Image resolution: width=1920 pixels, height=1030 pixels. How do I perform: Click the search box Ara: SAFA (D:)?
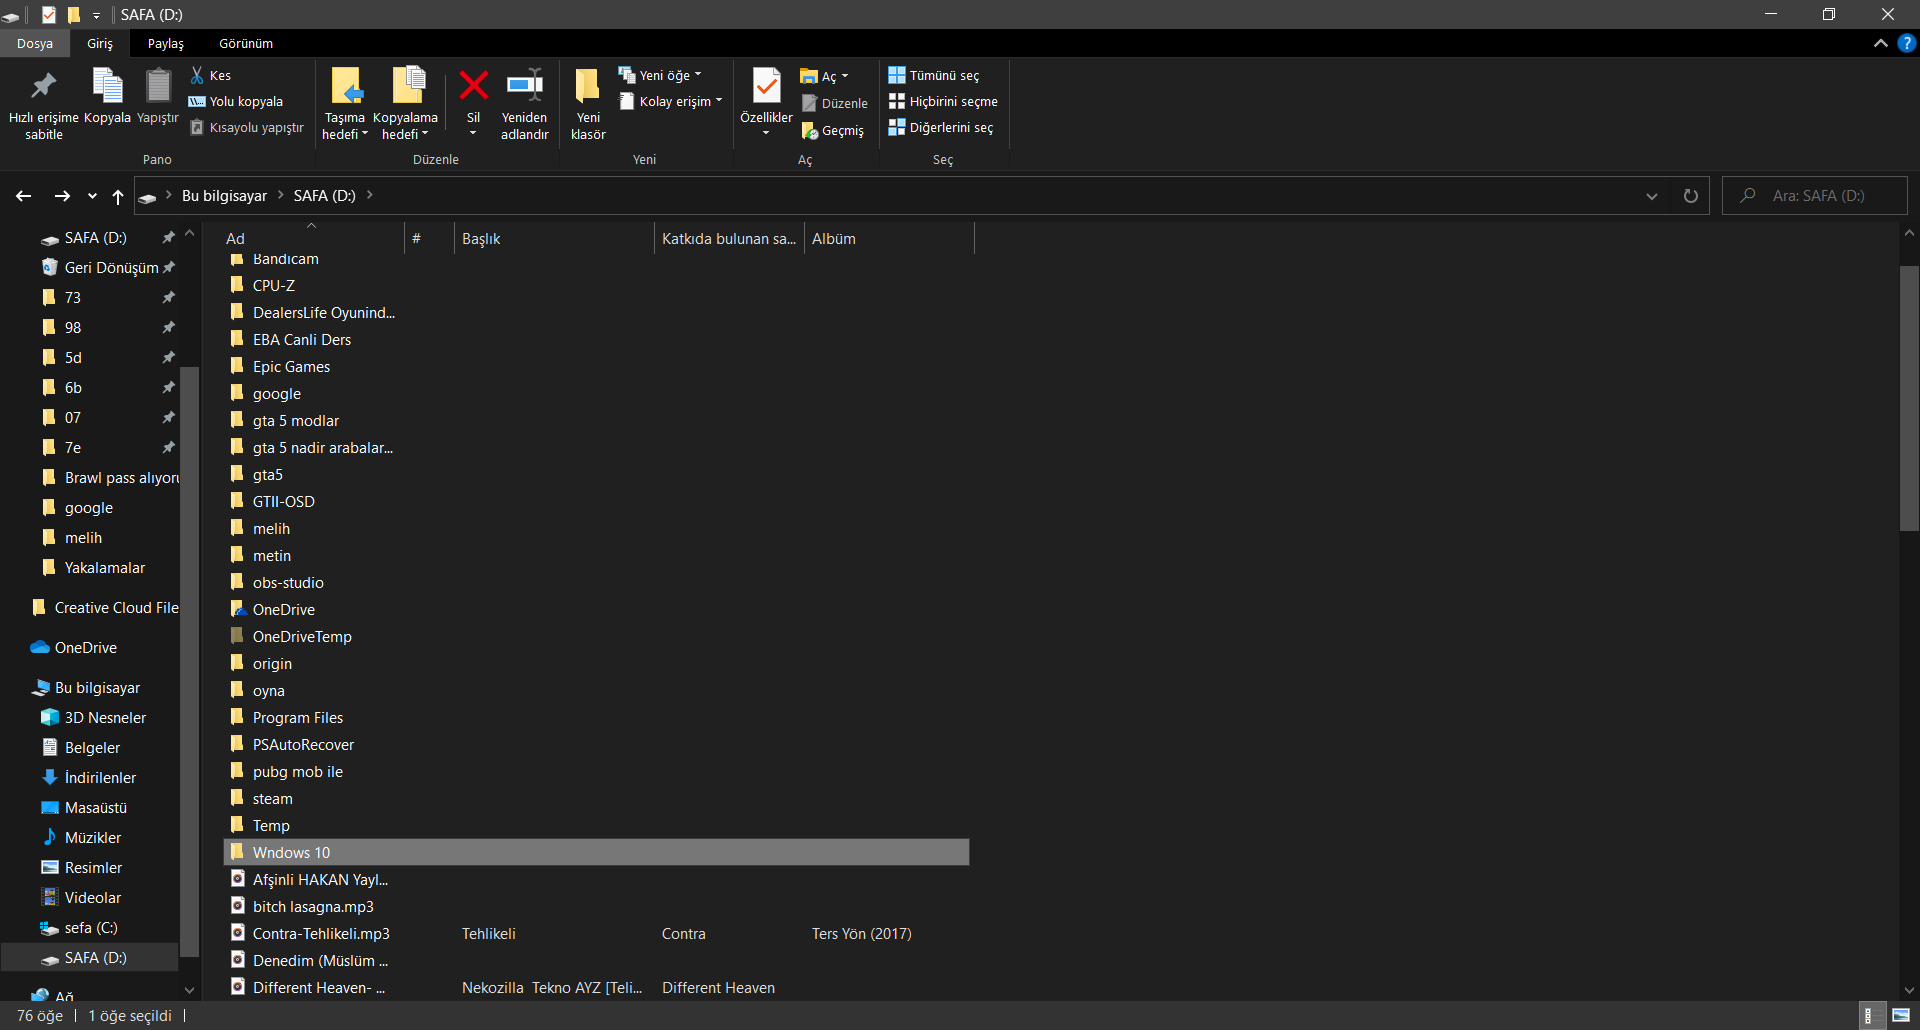coord(1815,196)
